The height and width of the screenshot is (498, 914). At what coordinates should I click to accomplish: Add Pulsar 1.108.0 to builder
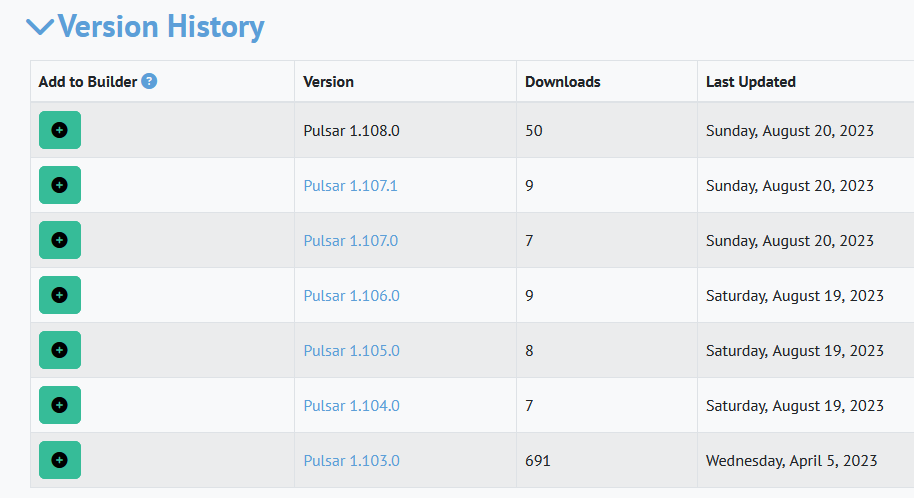(x=59, y=130)
